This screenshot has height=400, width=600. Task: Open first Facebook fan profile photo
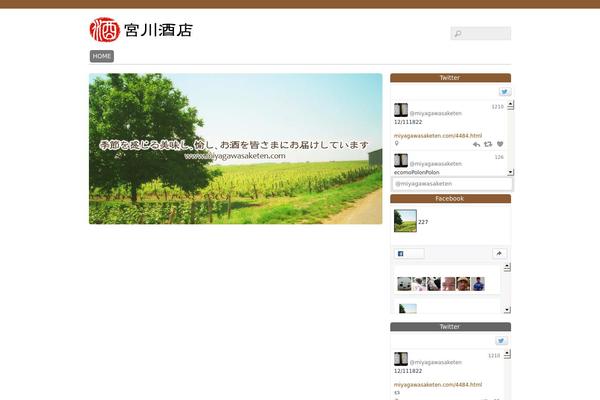(404, 284)
